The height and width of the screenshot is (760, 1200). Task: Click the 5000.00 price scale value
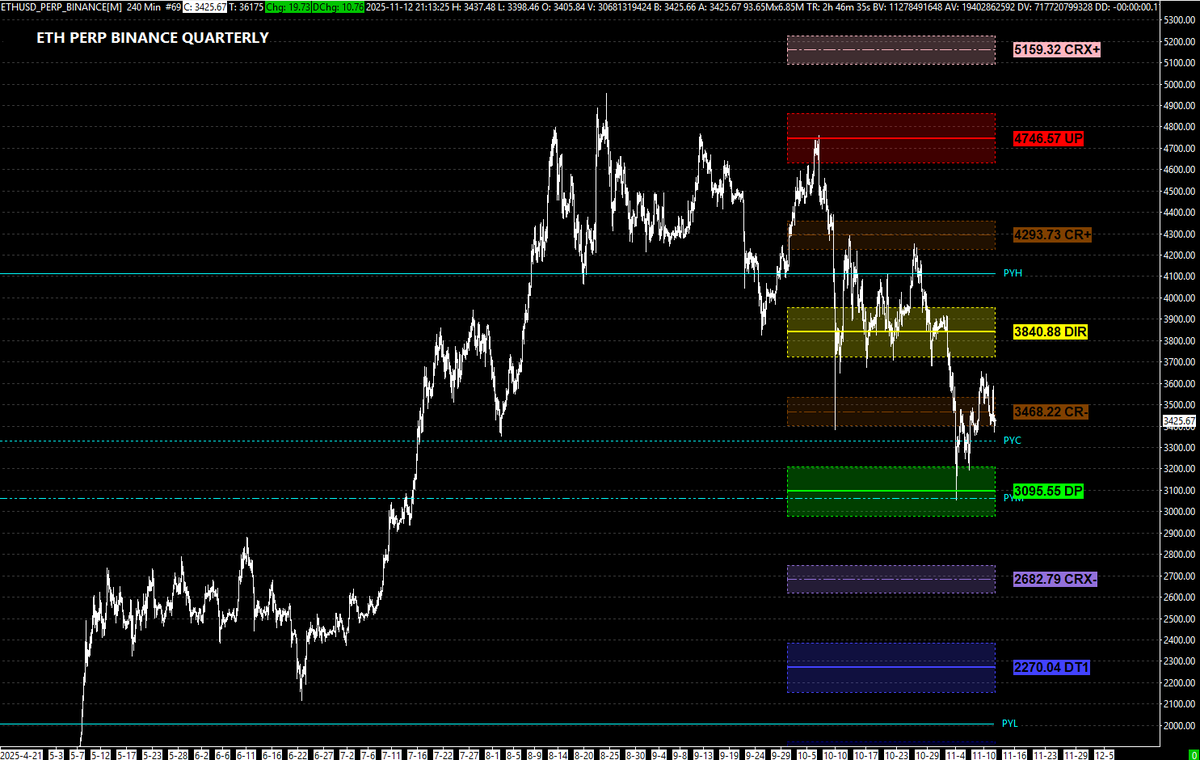point(1179,85)
